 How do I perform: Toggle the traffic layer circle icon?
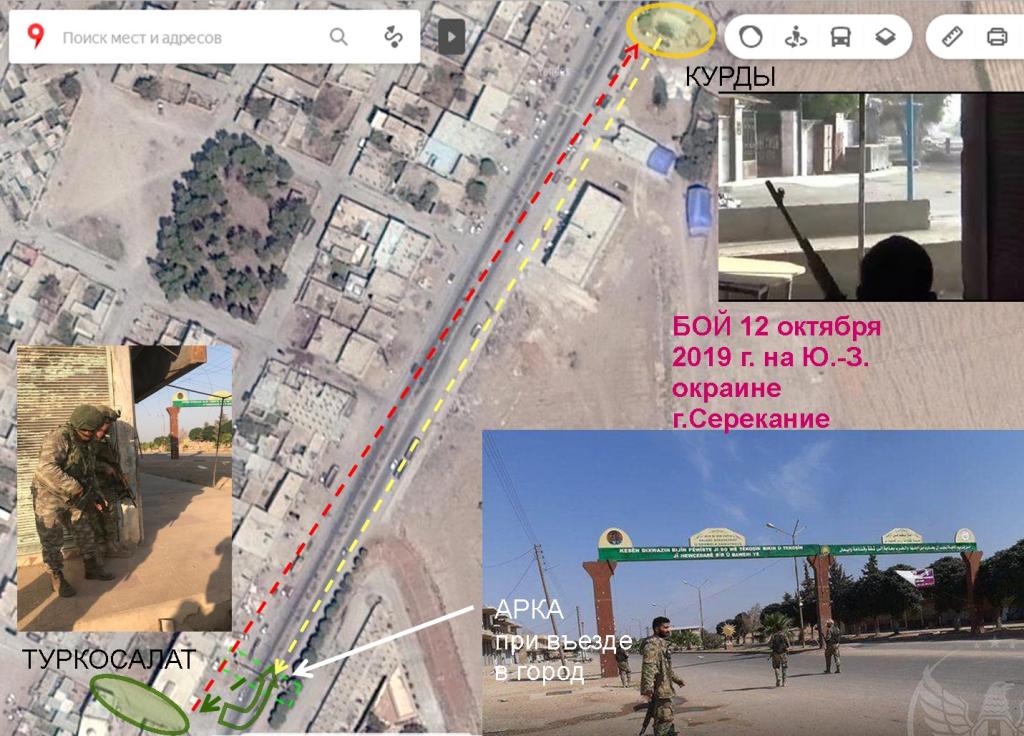coord(751,38)
